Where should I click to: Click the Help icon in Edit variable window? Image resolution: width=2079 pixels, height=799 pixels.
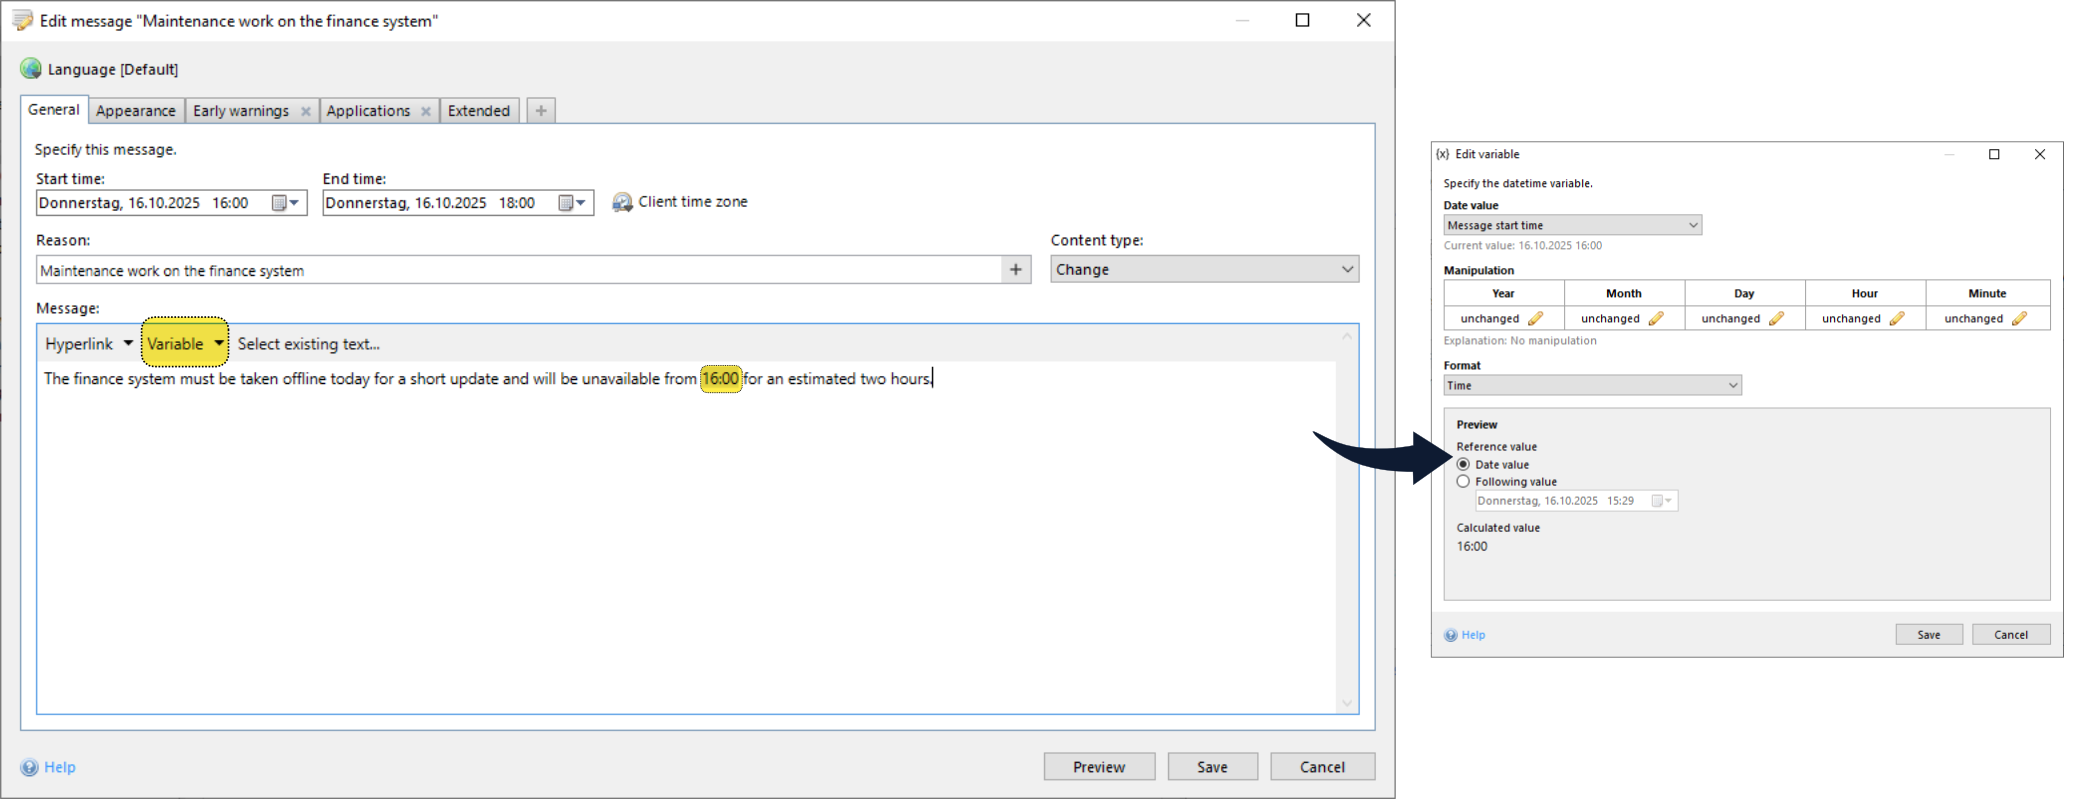(1451, 635)
